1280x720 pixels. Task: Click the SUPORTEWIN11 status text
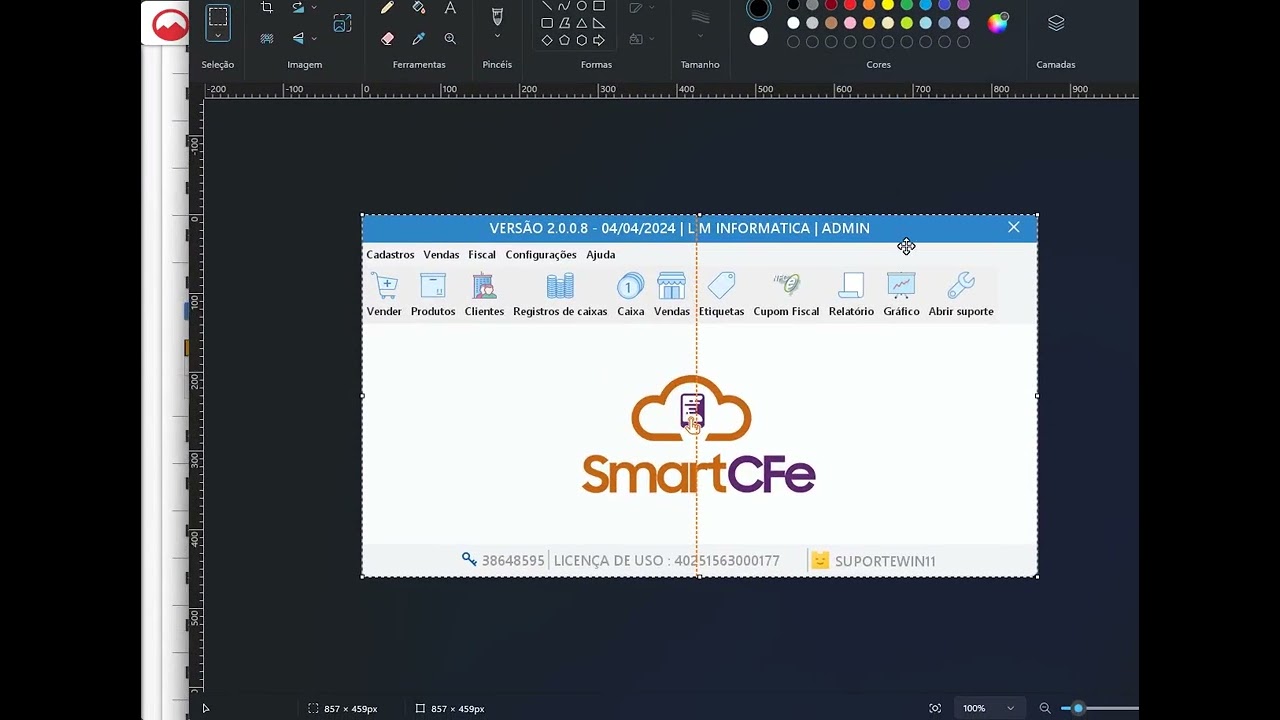click(885, 561)
